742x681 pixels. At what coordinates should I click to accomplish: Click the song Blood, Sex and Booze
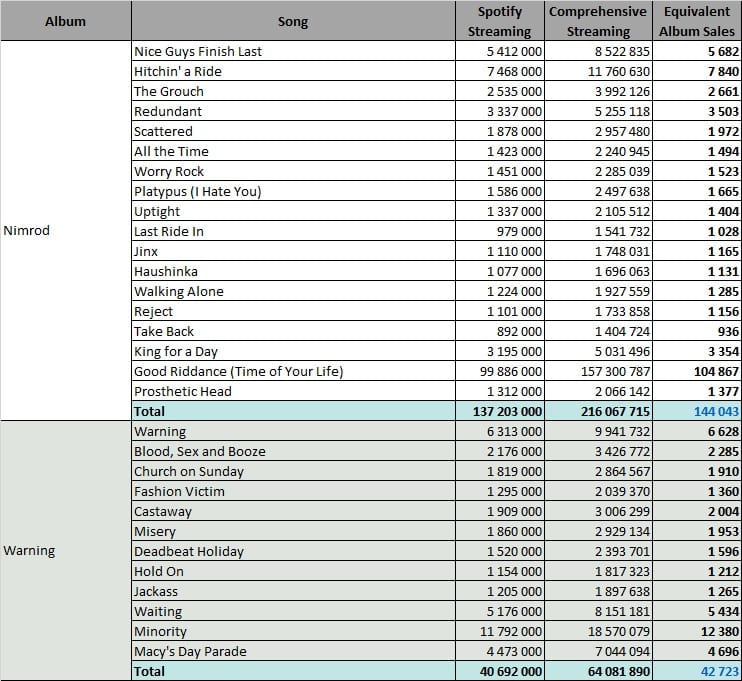point(293,451)
